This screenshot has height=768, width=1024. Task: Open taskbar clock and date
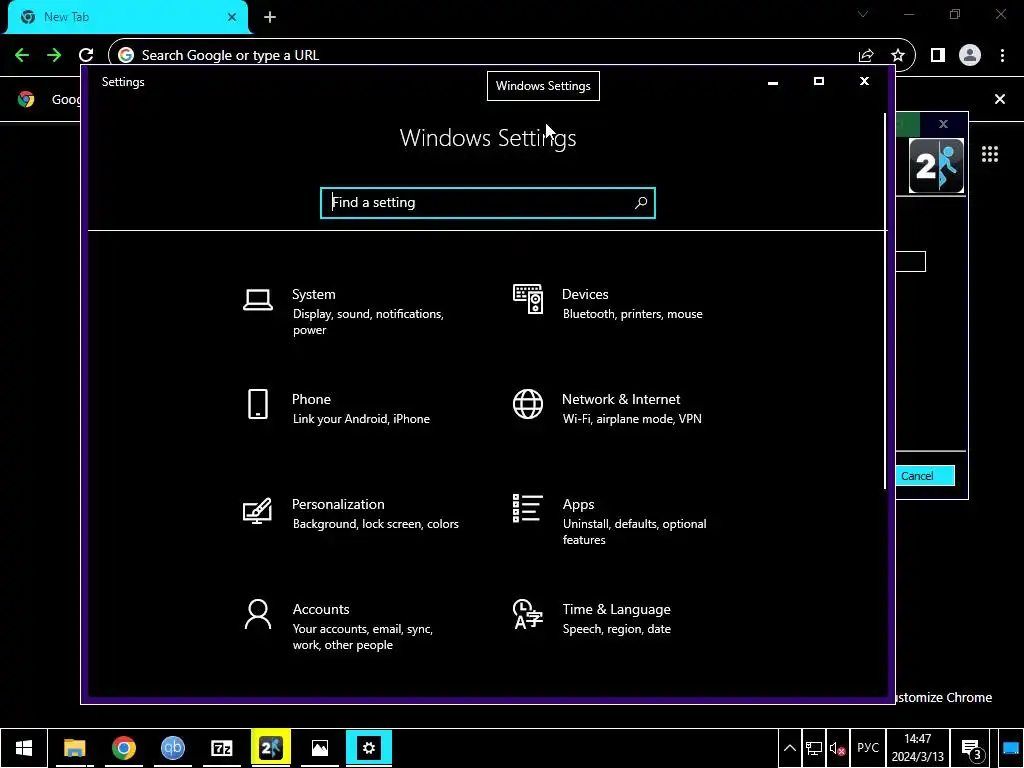[x=918, y=748]
